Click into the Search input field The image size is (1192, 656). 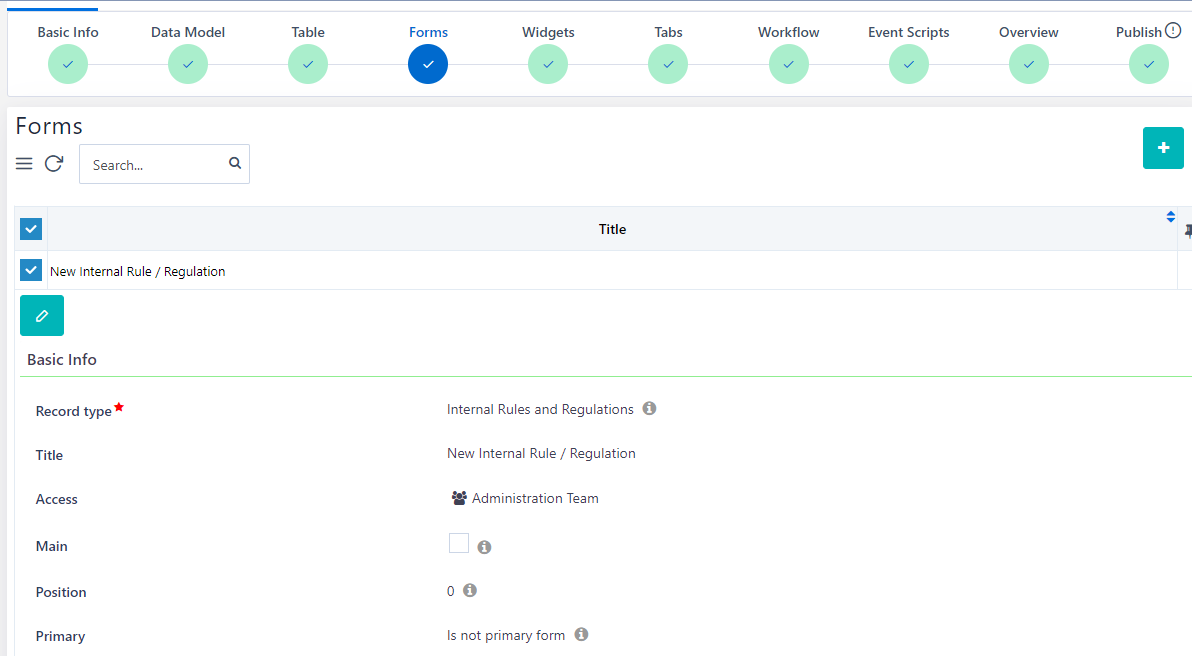(155, 165)
